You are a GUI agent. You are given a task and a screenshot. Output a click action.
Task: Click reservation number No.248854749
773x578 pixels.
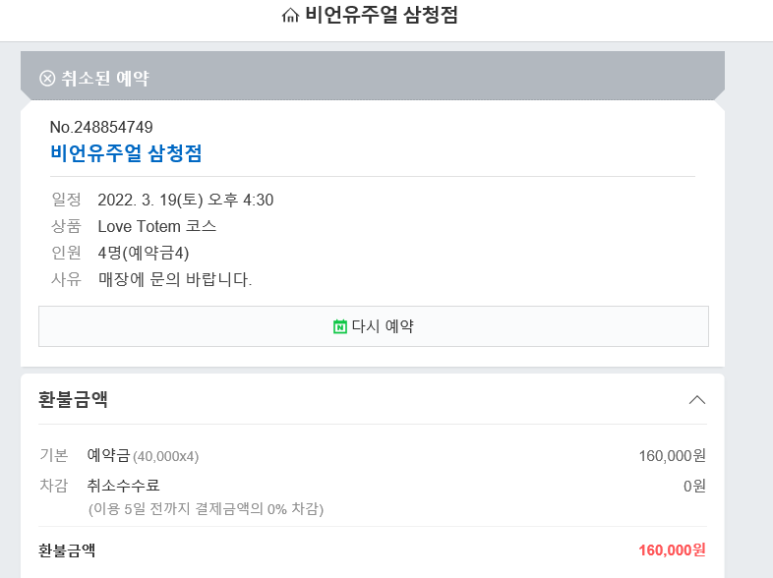tap(101, 127)
